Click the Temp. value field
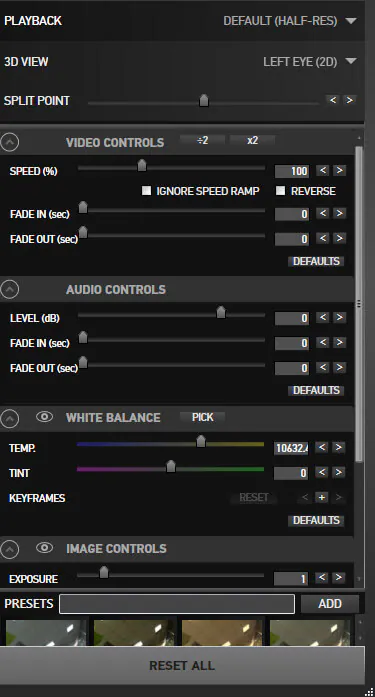This screenshot has height=697, width=375. click(291, 448)
